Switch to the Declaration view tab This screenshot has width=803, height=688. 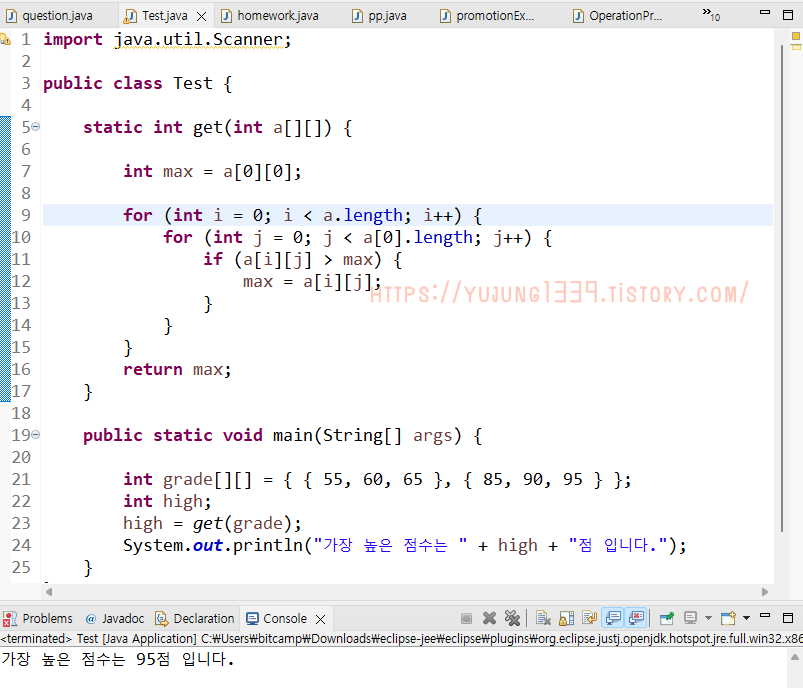(x=195, y=619)
